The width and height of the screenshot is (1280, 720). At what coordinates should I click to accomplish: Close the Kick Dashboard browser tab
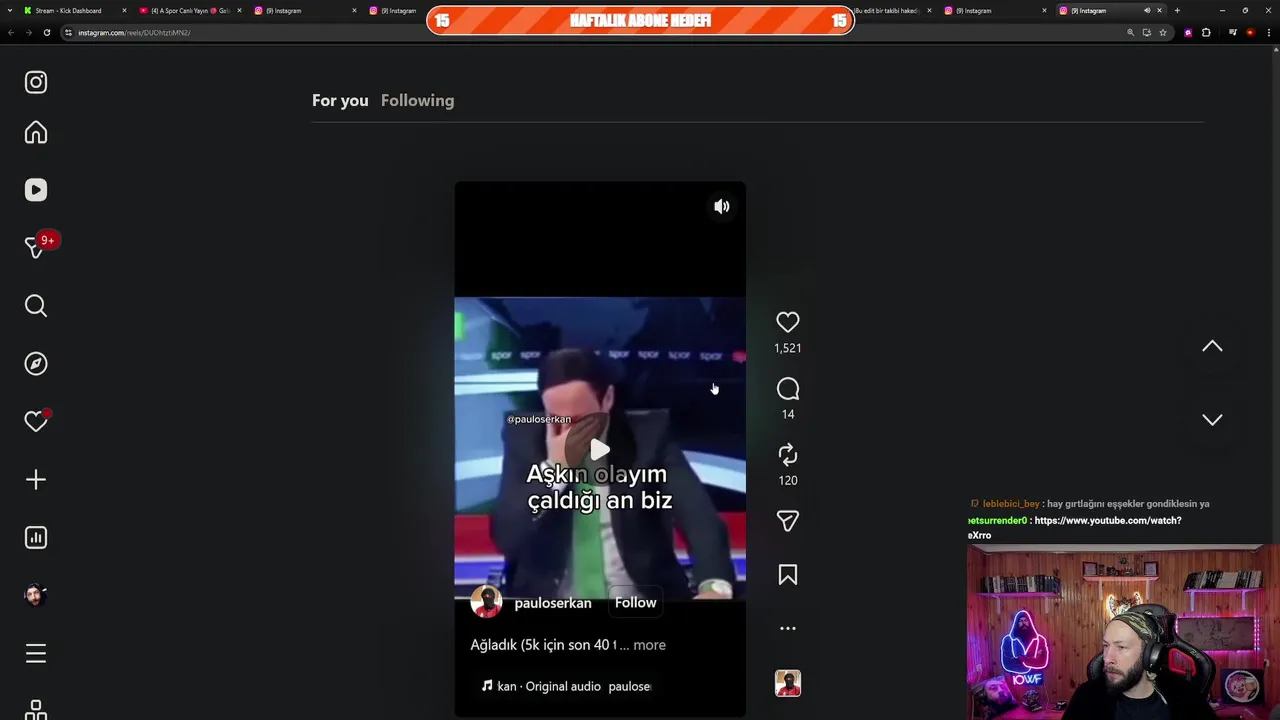tap(124, 10)
